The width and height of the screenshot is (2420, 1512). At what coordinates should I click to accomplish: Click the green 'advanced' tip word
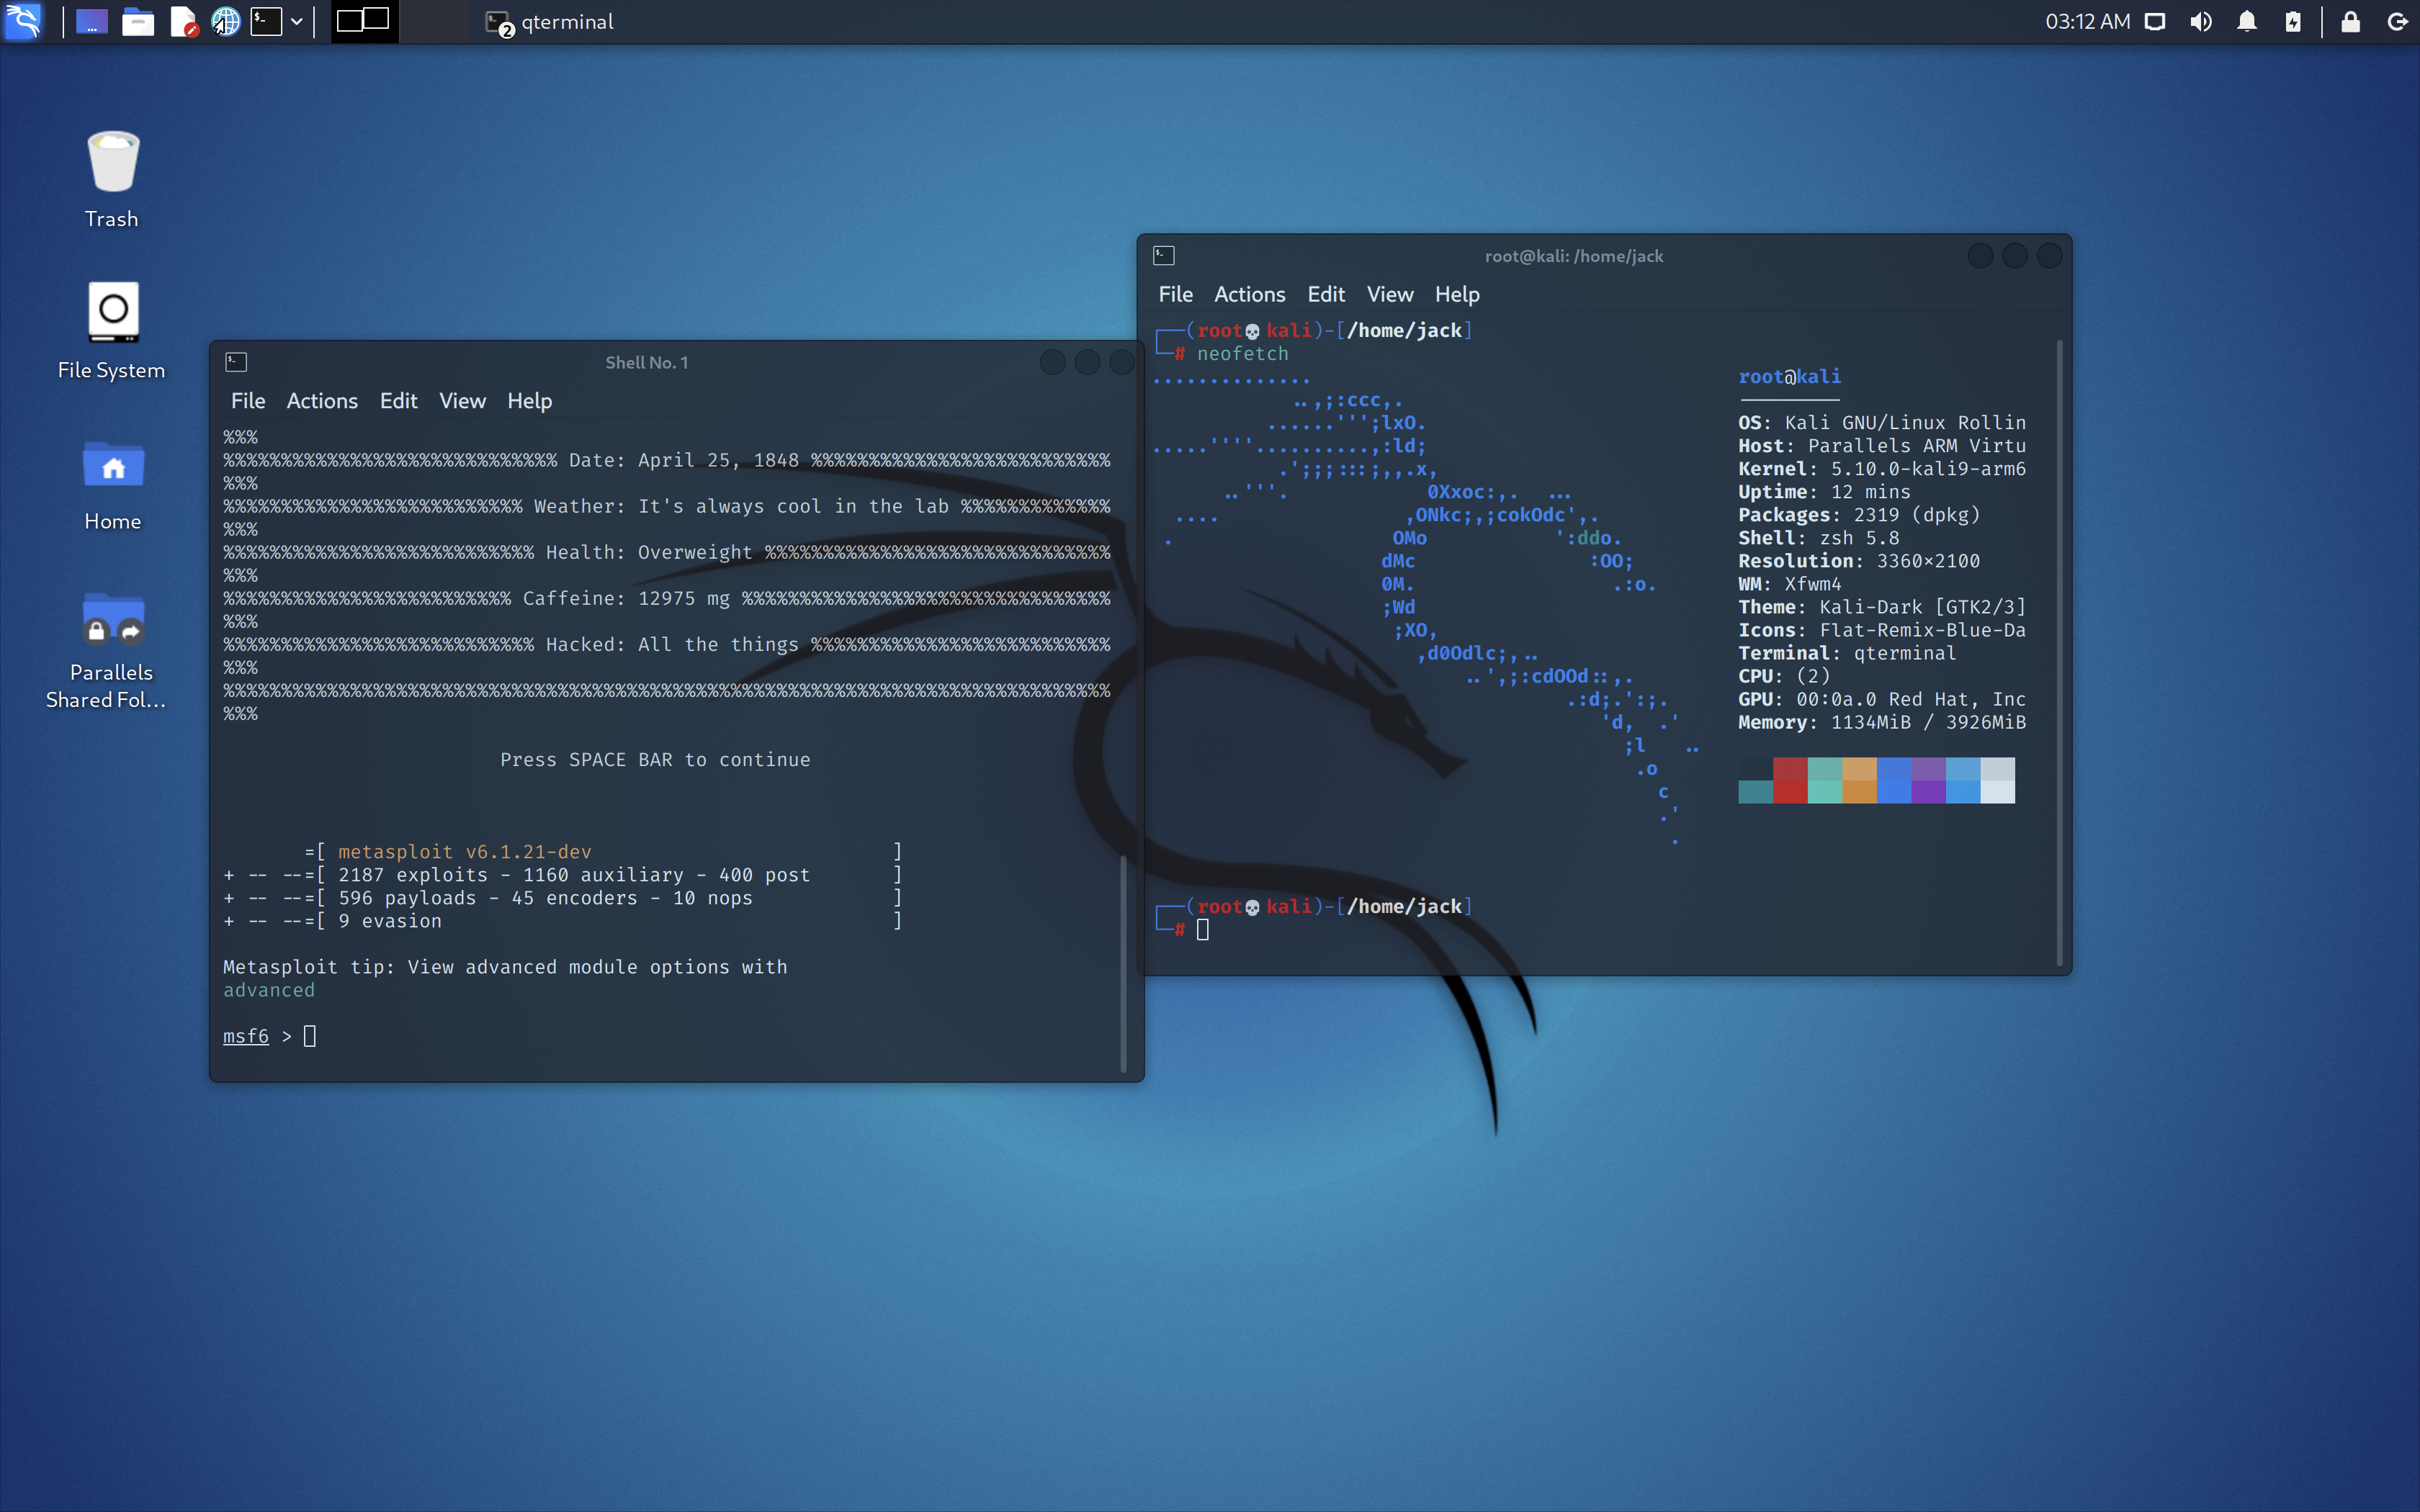pos(269,990)
